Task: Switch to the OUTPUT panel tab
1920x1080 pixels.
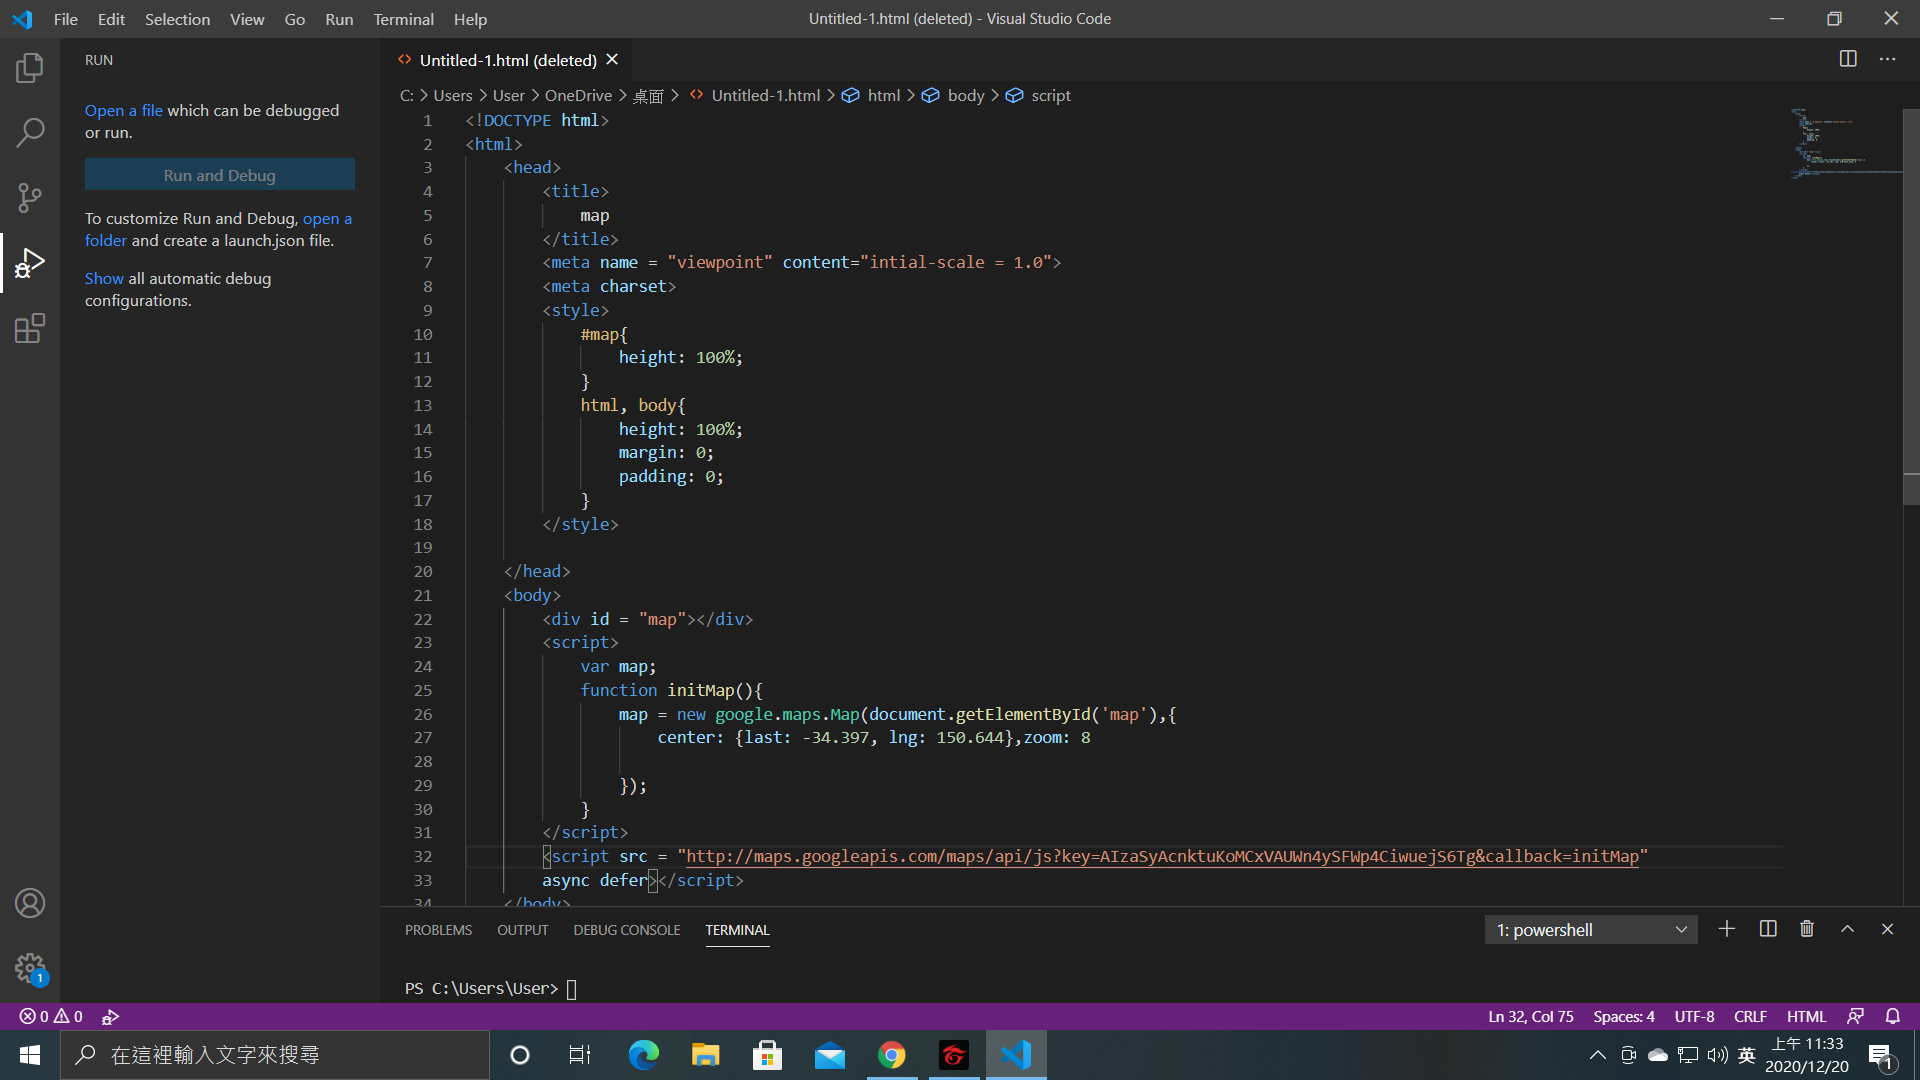Action: point(522,930)
